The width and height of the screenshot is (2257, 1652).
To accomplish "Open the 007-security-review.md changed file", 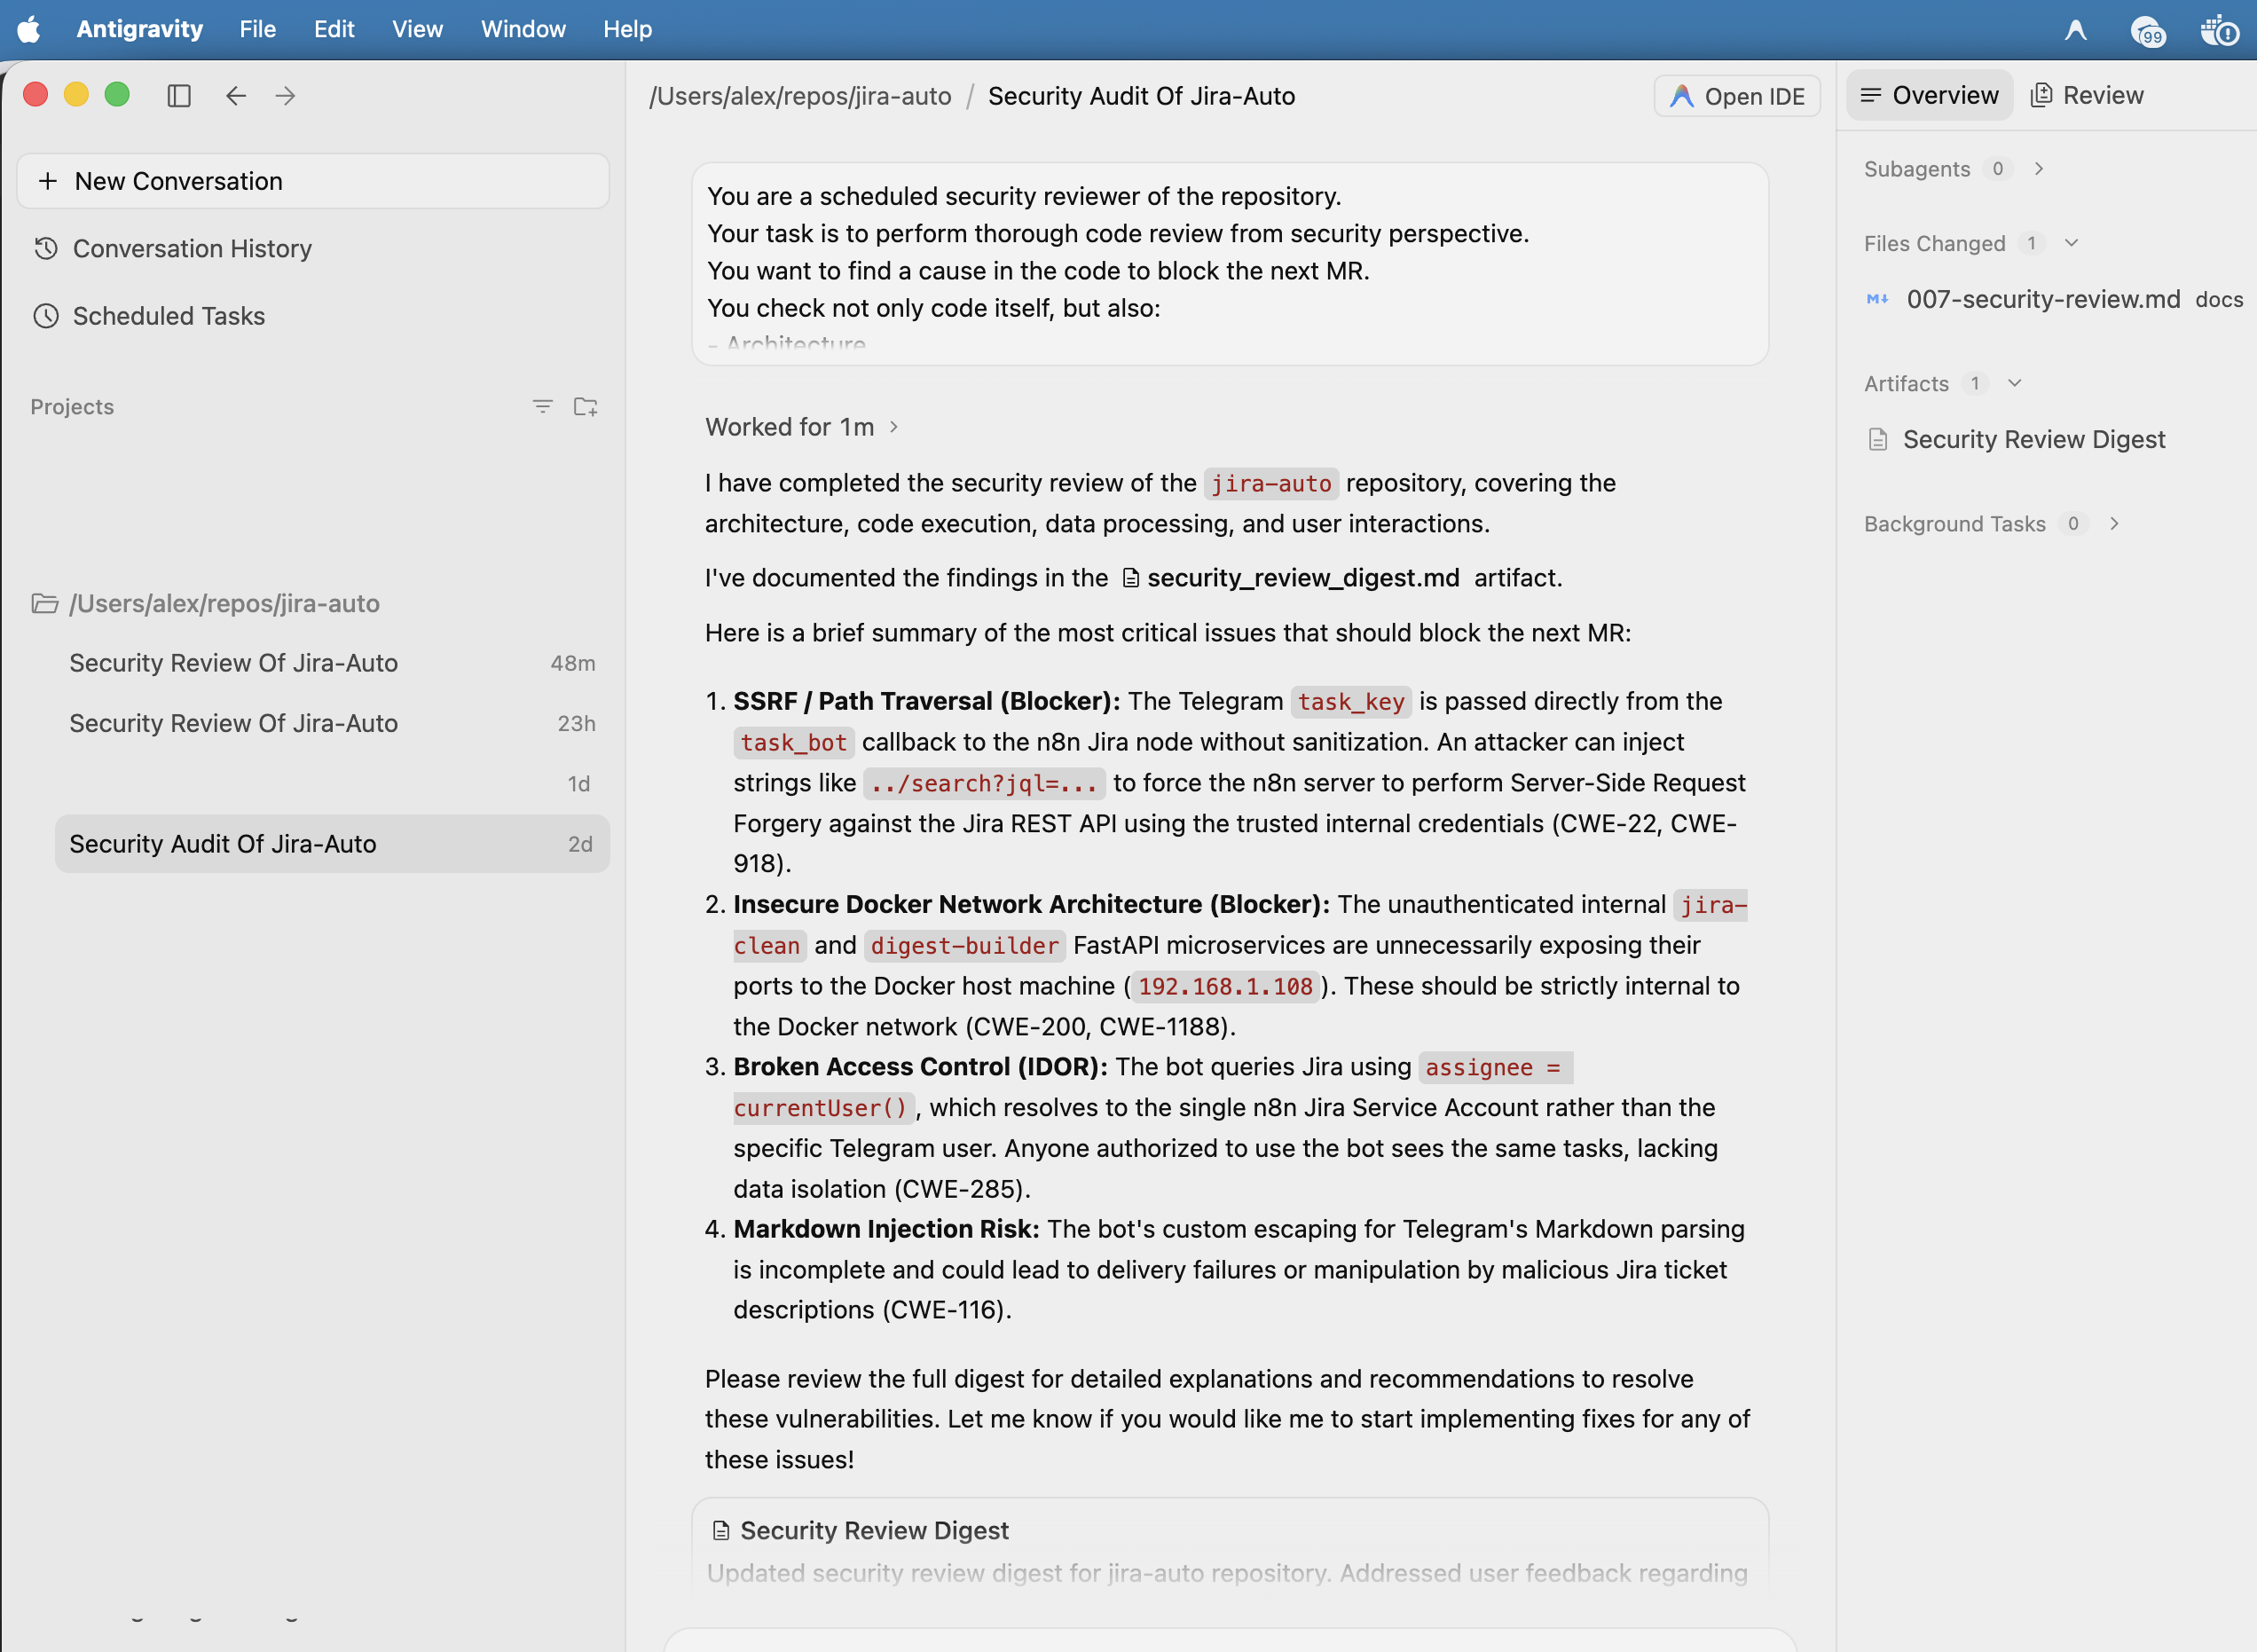I will pos(2043,299).
